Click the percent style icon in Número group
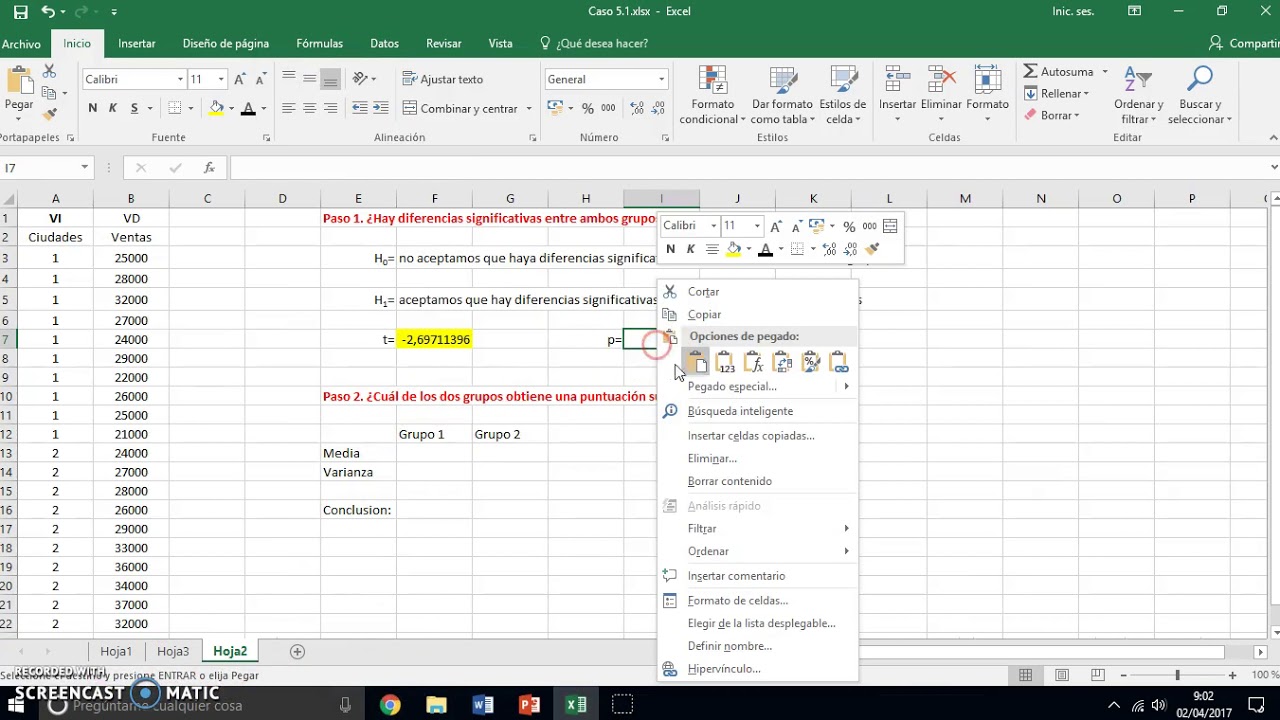The height and width of the screenshot is (720, 1280). [x=588, y=108]
